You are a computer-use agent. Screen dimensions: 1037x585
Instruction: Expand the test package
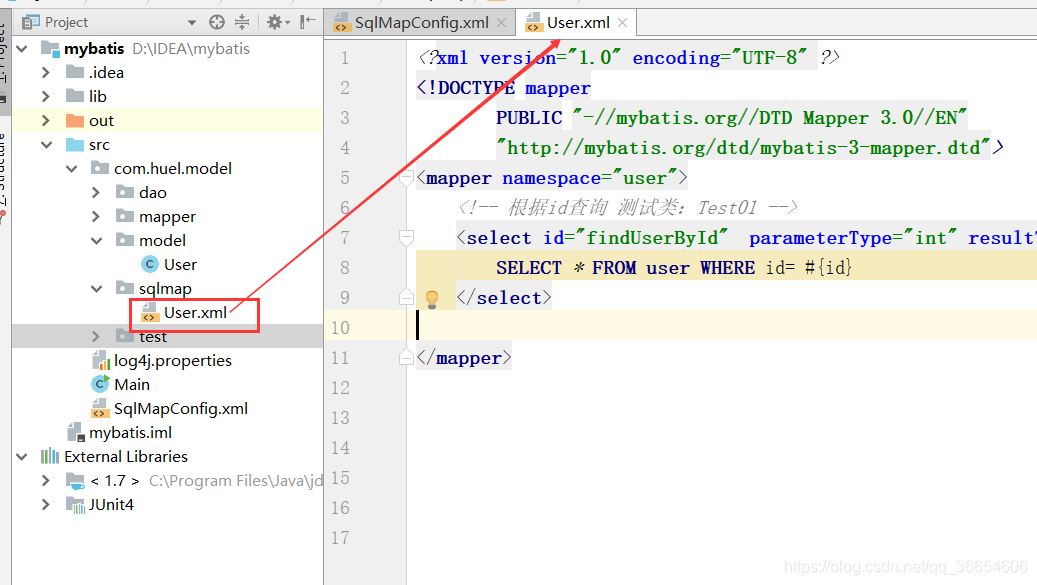tap(96, 336)
